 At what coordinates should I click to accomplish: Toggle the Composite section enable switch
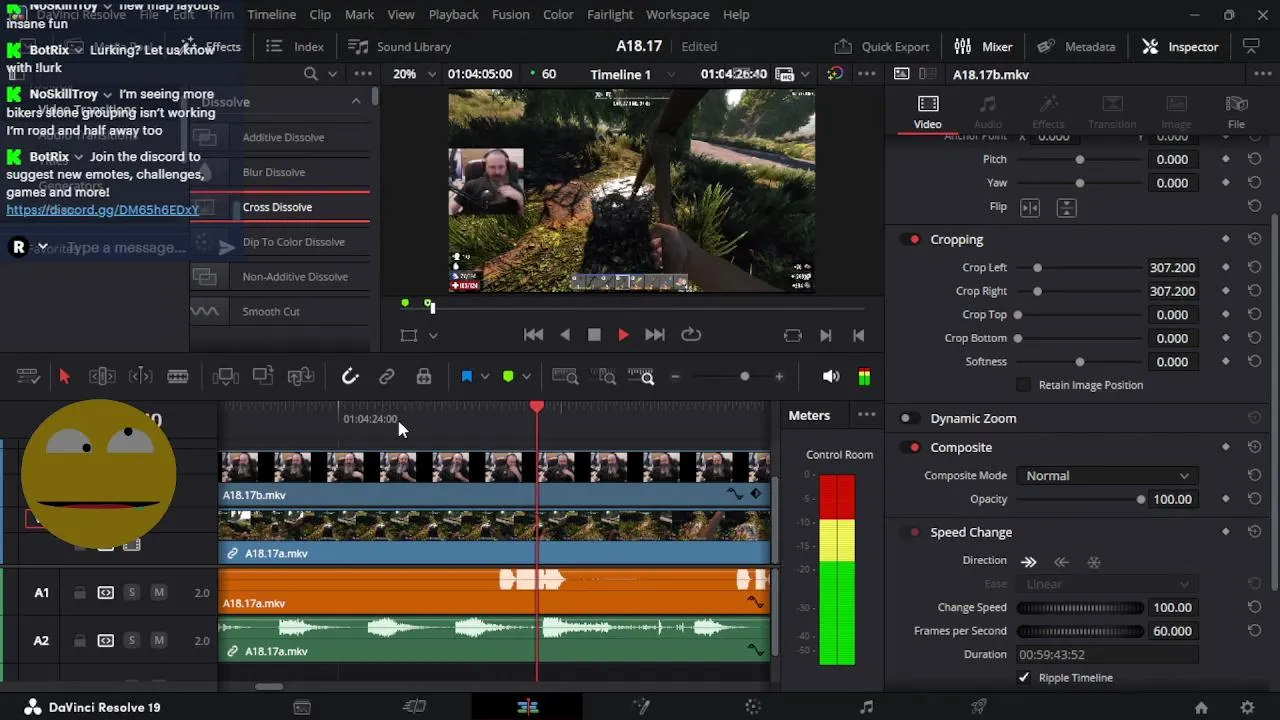(x=910, y=448)
